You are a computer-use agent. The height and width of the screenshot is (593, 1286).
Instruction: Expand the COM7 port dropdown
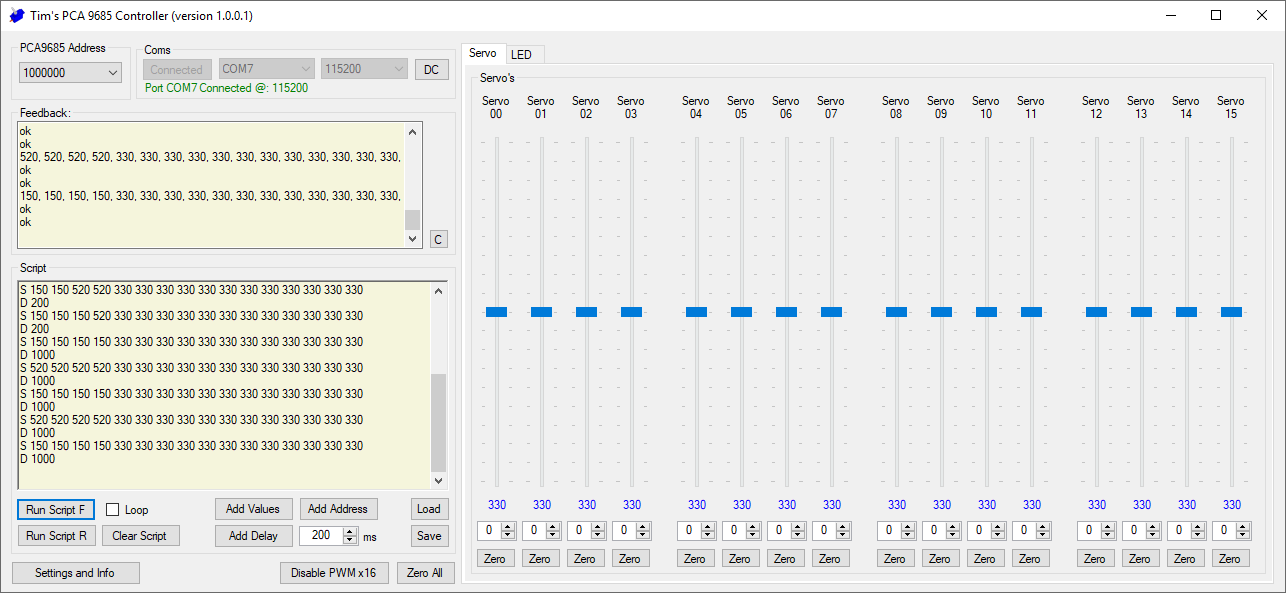[x=266, y=69]
